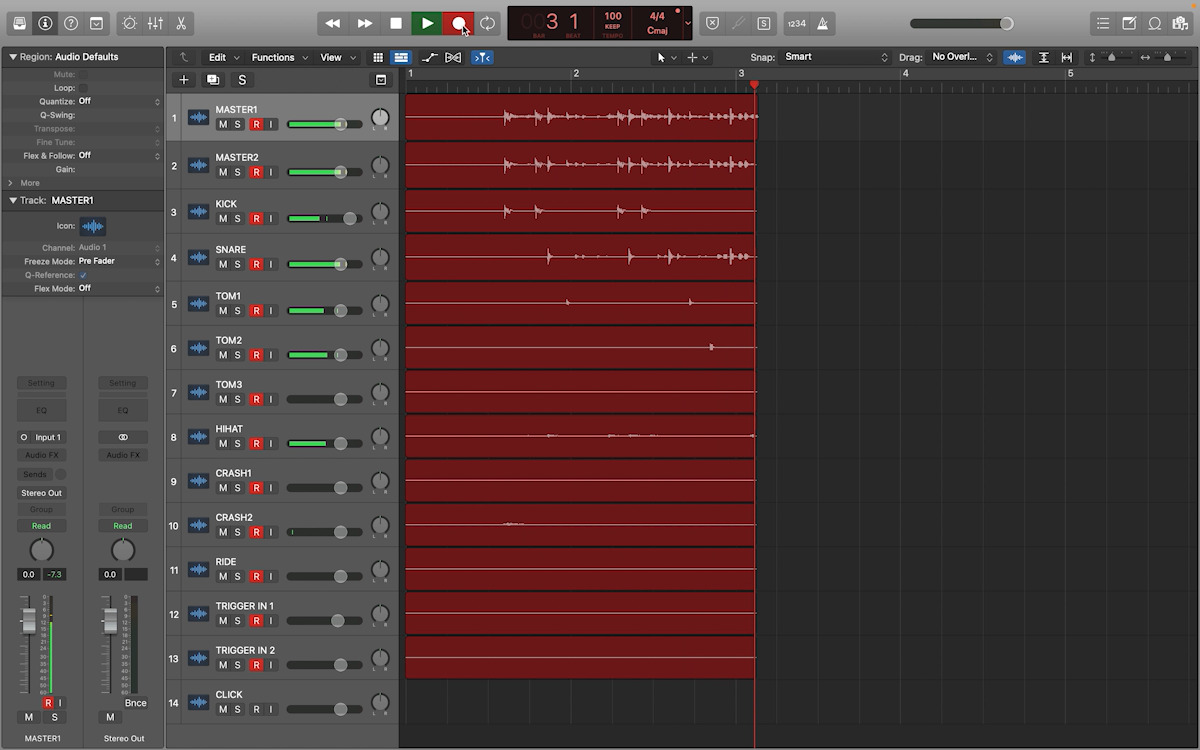Click the Audio FX slot for MASTER1

(x=41, y=455)
